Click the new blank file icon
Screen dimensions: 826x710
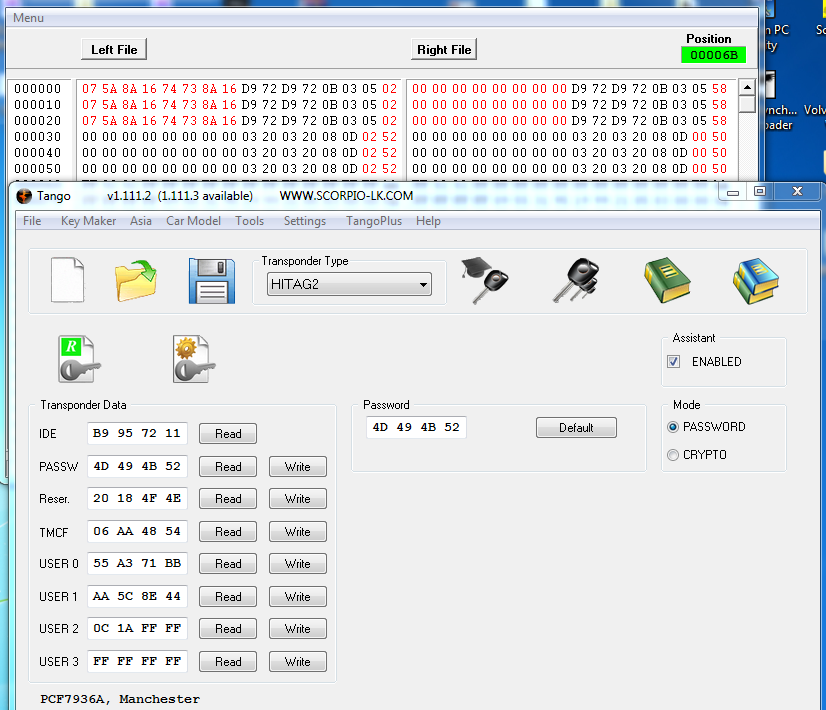(x=67, y=280)
